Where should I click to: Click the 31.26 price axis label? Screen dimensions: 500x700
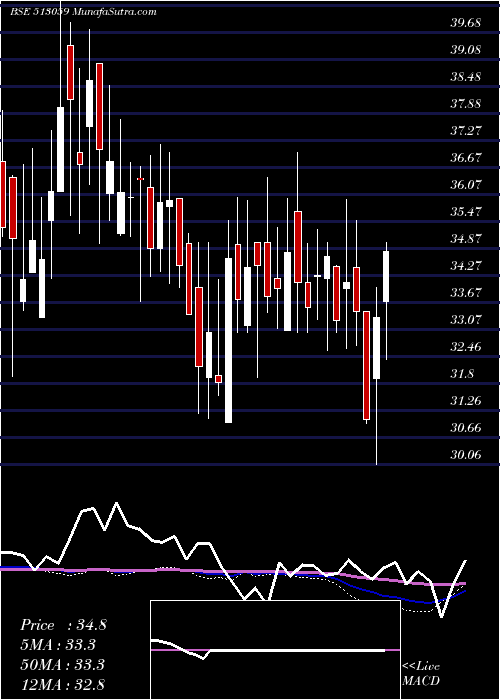466,400
